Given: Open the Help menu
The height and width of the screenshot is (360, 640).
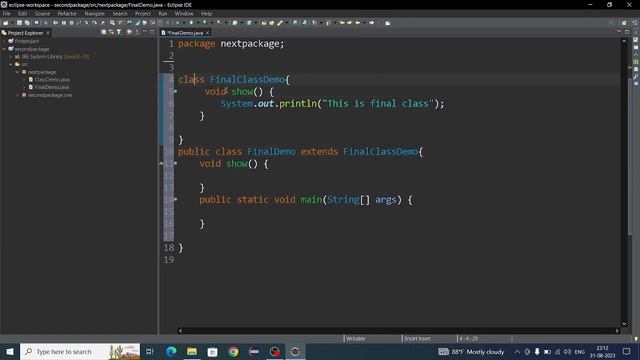Looking at the screenshot, I should click(207, 13).
